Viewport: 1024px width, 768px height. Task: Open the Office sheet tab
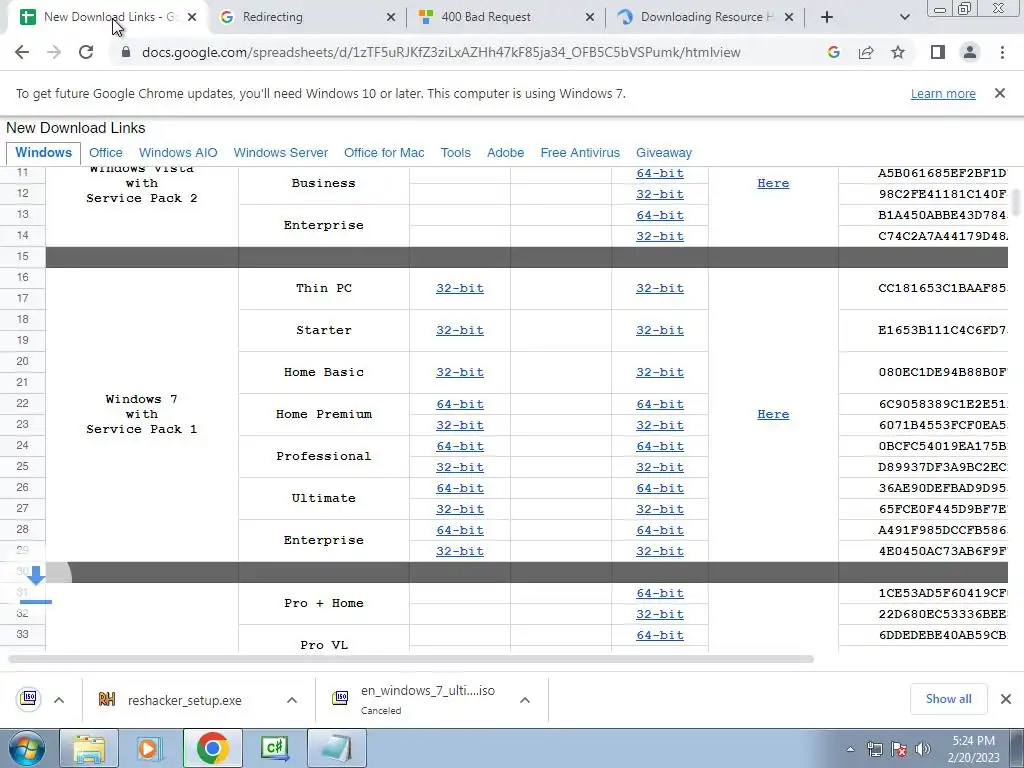point(106,153)
